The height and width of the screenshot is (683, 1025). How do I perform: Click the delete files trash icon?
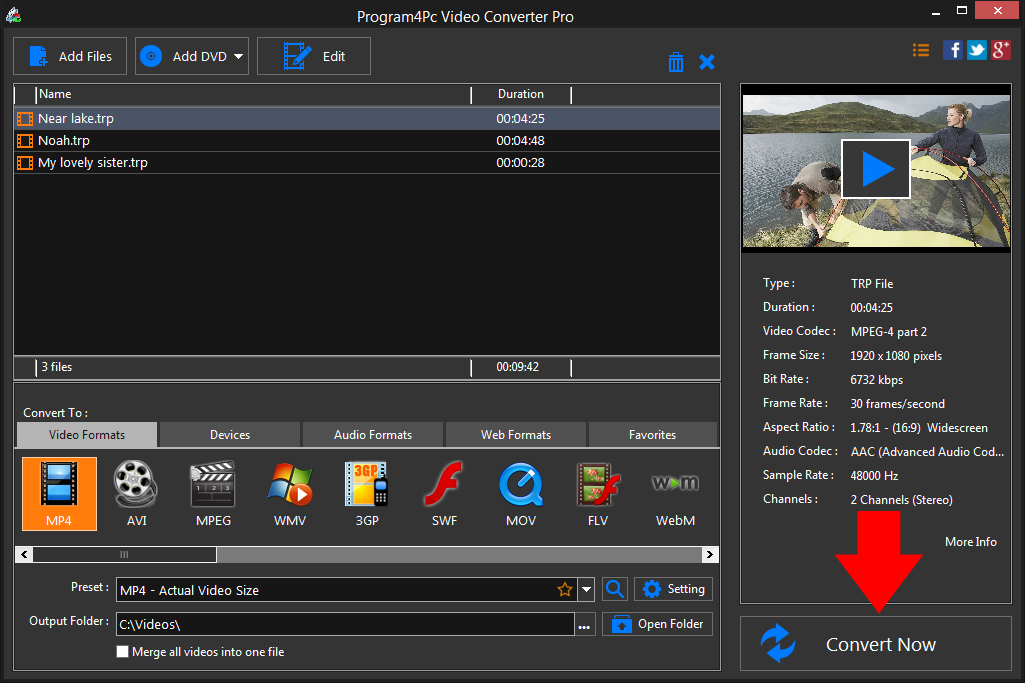tap(676, 61)
